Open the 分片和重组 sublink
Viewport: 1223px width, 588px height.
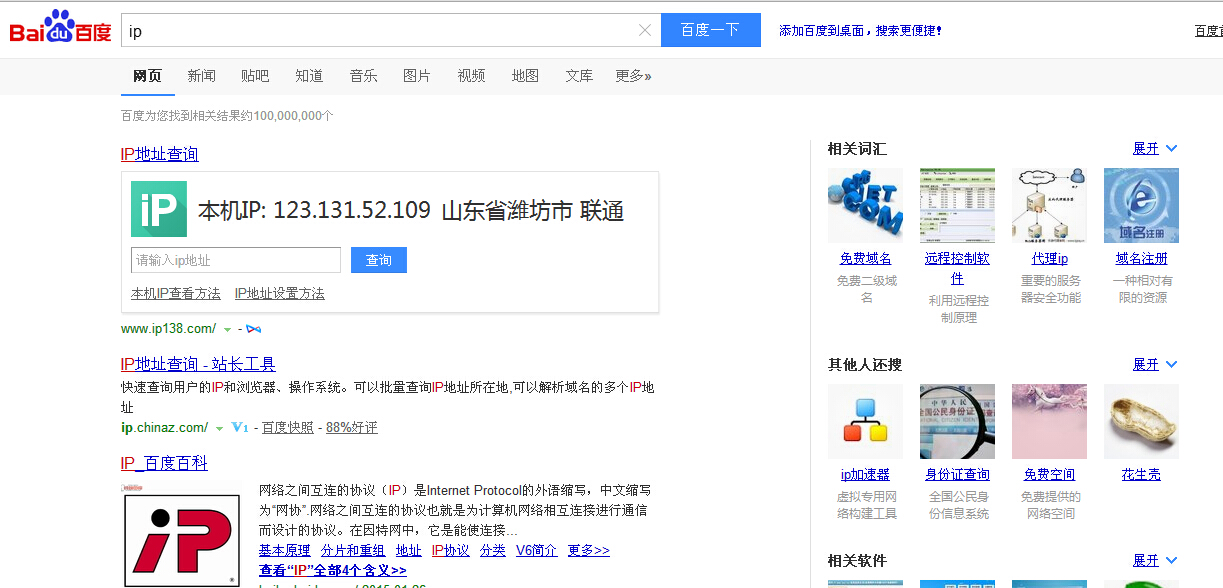(x=353, y=550)
